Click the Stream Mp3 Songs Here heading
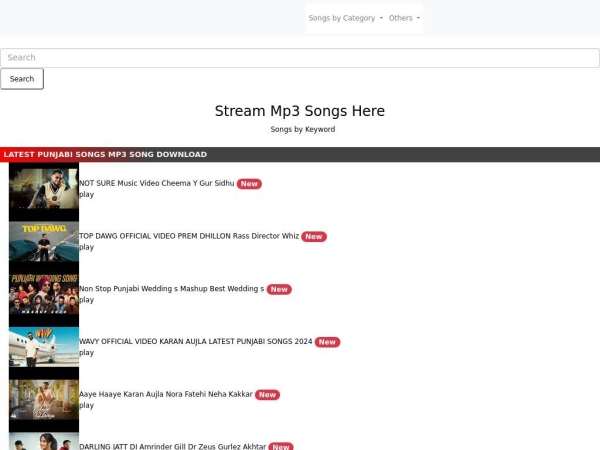Viewport: 600px width, 450px height. [x=300, y=111]
